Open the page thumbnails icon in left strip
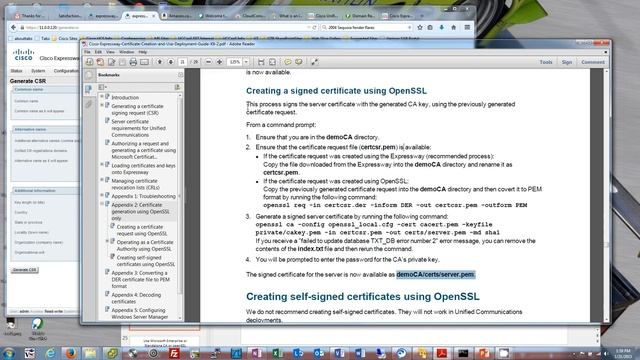The width and height of the screenshot is (640, 360). coord(89,75)
